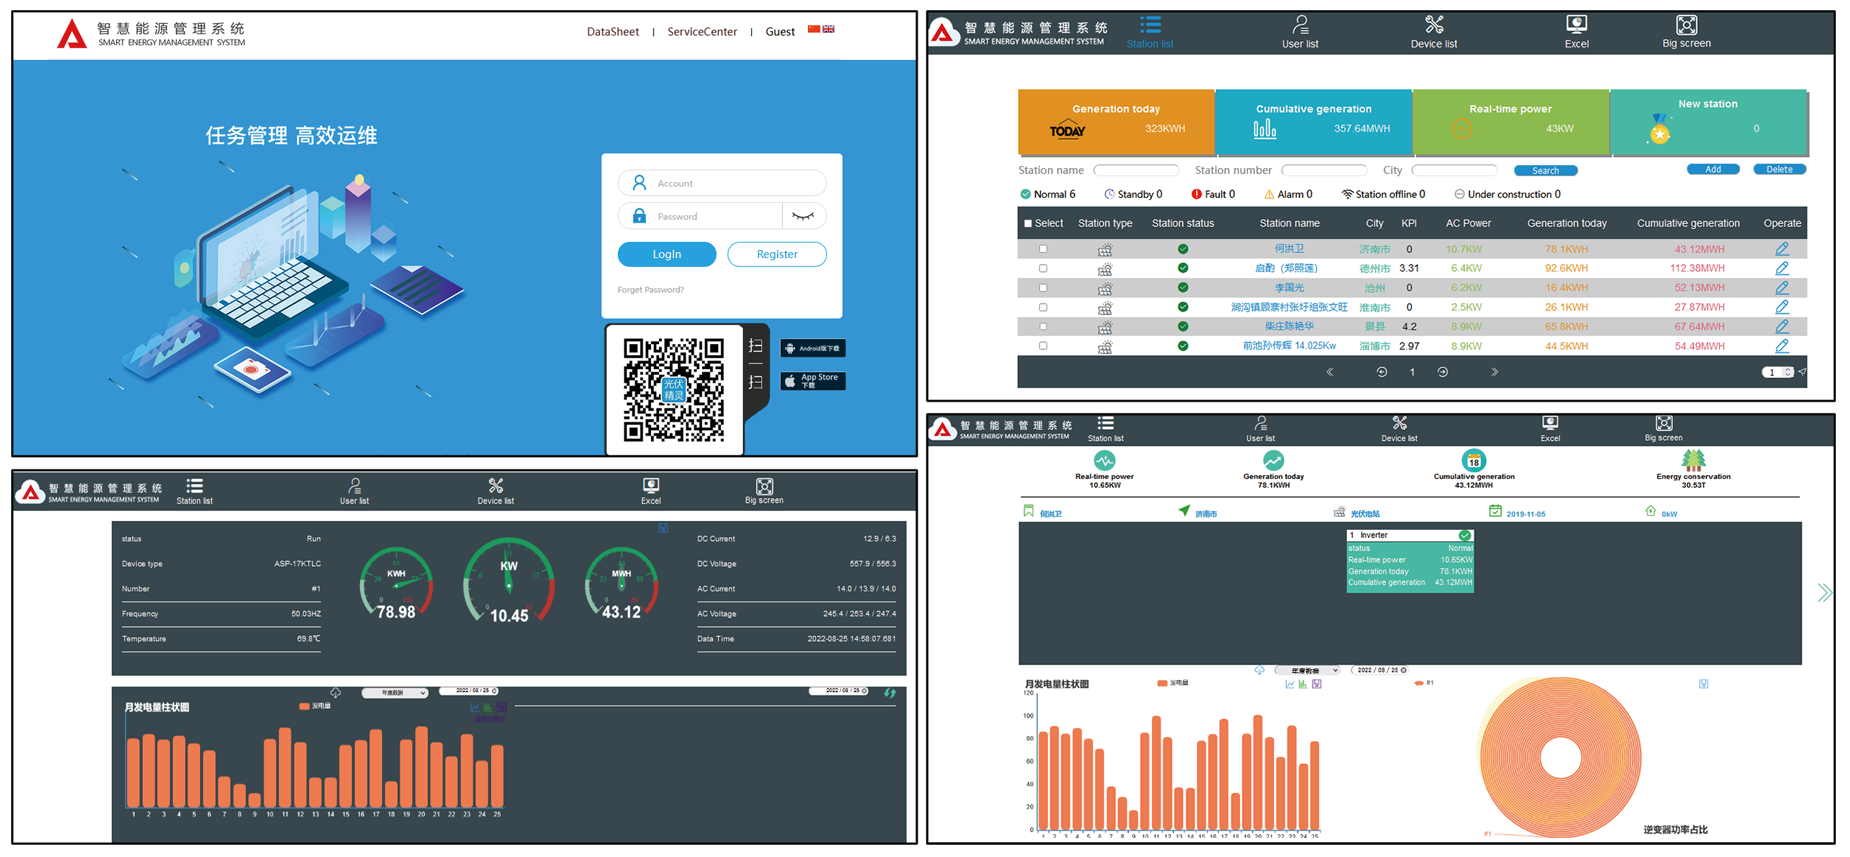Open DataSheet in the login page header
Screen dimensions: 1850x857
tap(612, 32)
